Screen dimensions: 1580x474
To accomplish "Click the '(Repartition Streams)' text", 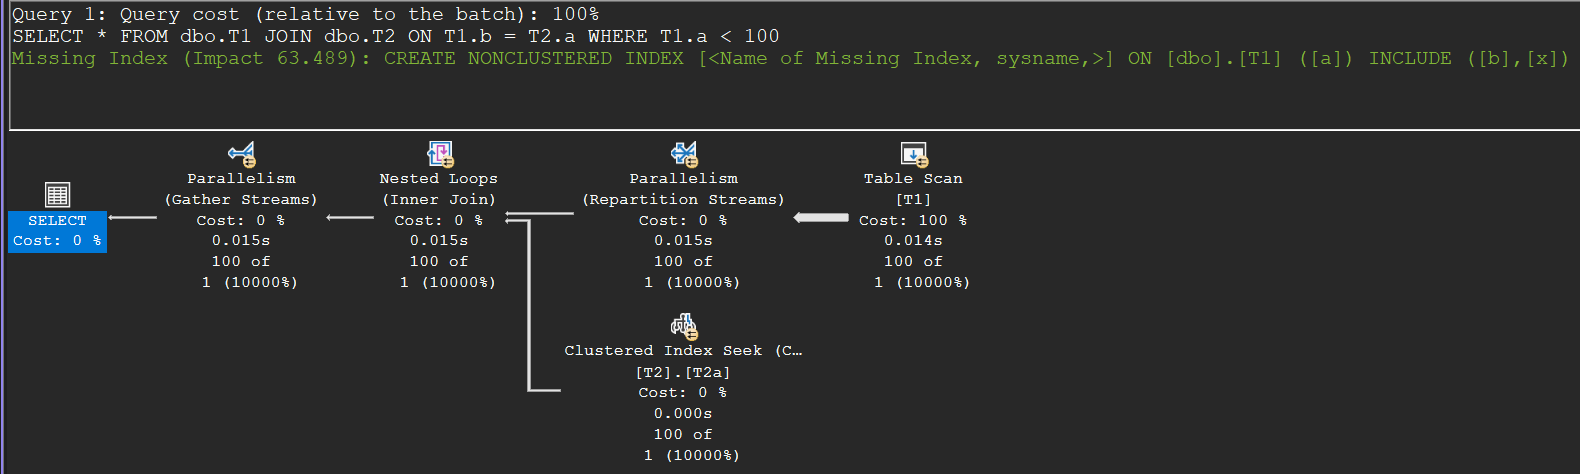I will click(683, 200).
